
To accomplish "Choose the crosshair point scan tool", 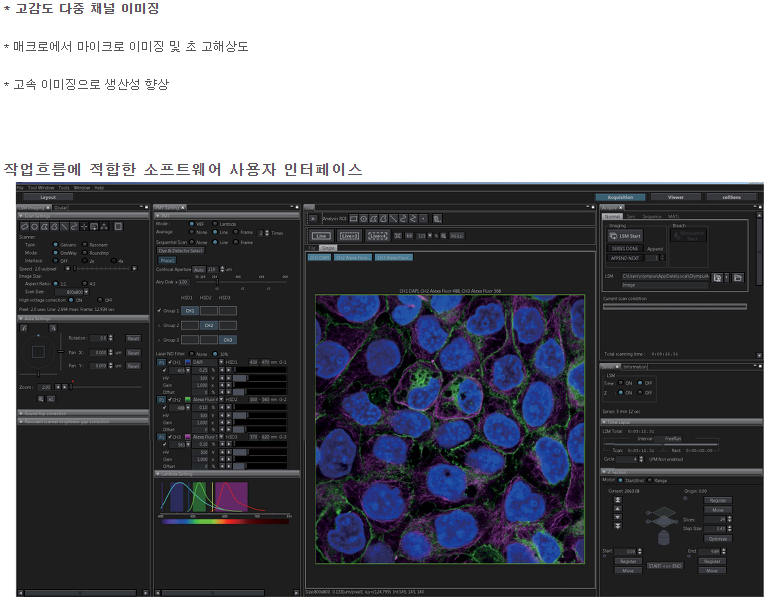I will [82, 226].
